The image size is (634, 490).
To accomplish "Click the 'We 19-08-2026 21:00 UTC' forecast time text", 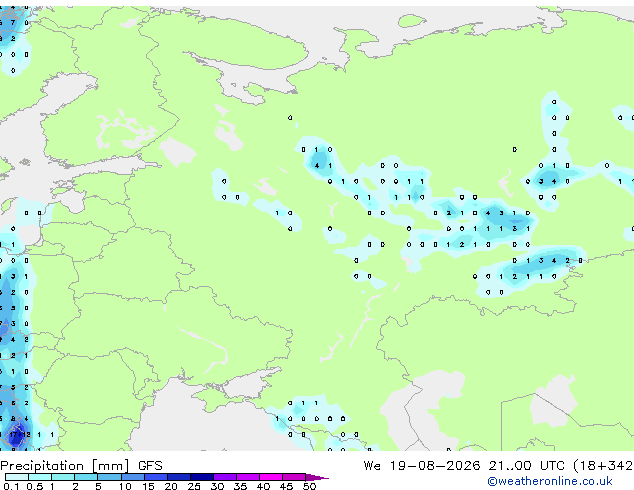I will [464, 466].
